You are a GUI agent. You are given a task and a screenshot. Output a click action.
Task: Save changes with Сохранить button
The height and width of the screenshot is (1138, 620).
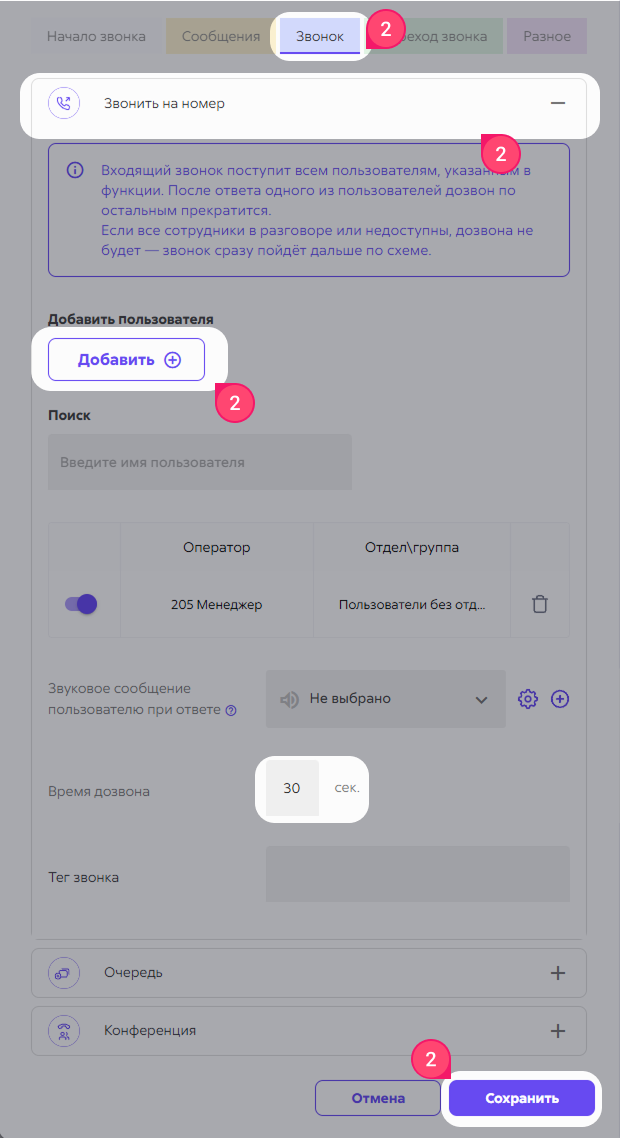coord(522,1098)
